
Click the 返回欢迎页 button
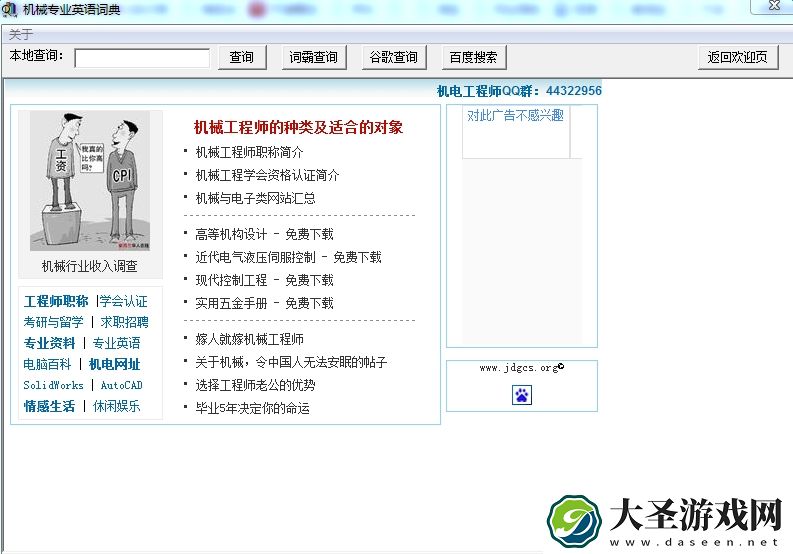pyautogui.click(x=737, y=57)
